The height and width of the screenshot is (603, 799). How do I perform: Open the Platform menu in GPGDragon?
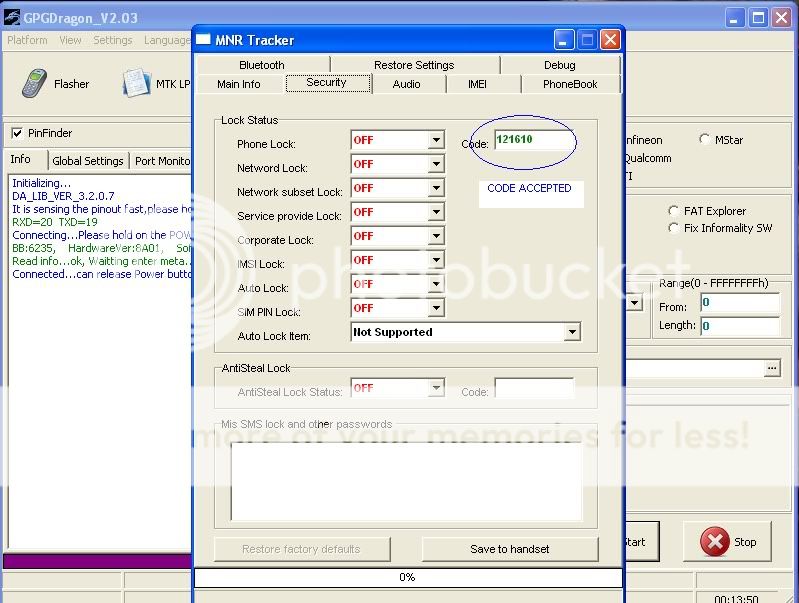pyautogui.click(x=28, y=40)
